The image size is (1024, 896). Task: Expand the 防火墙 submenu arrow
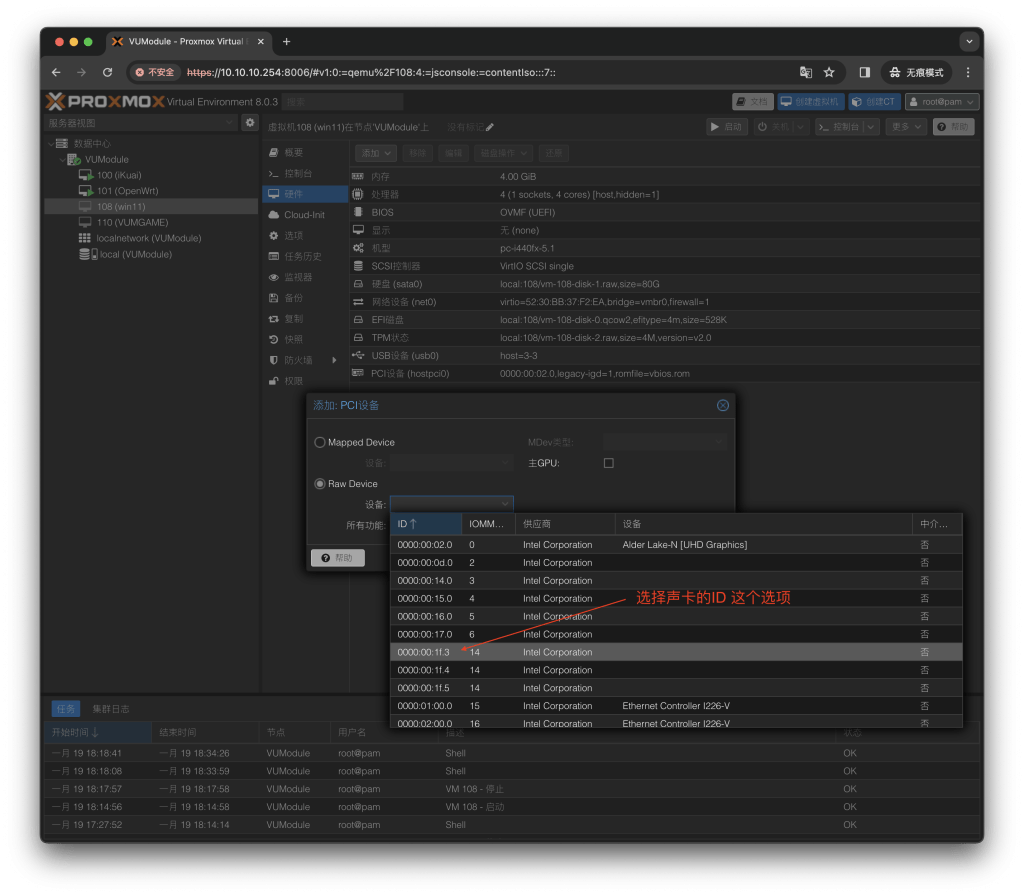pyautogui.click(x=334, y=360)
